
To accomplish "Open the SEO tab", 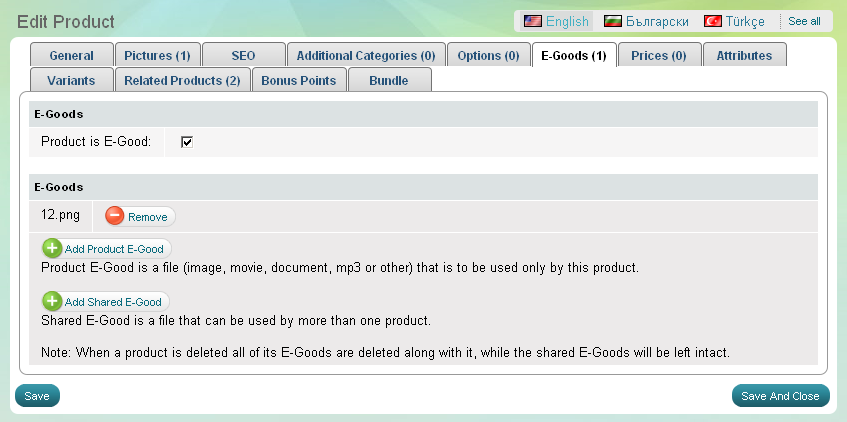I will click(x=243, y=56).
